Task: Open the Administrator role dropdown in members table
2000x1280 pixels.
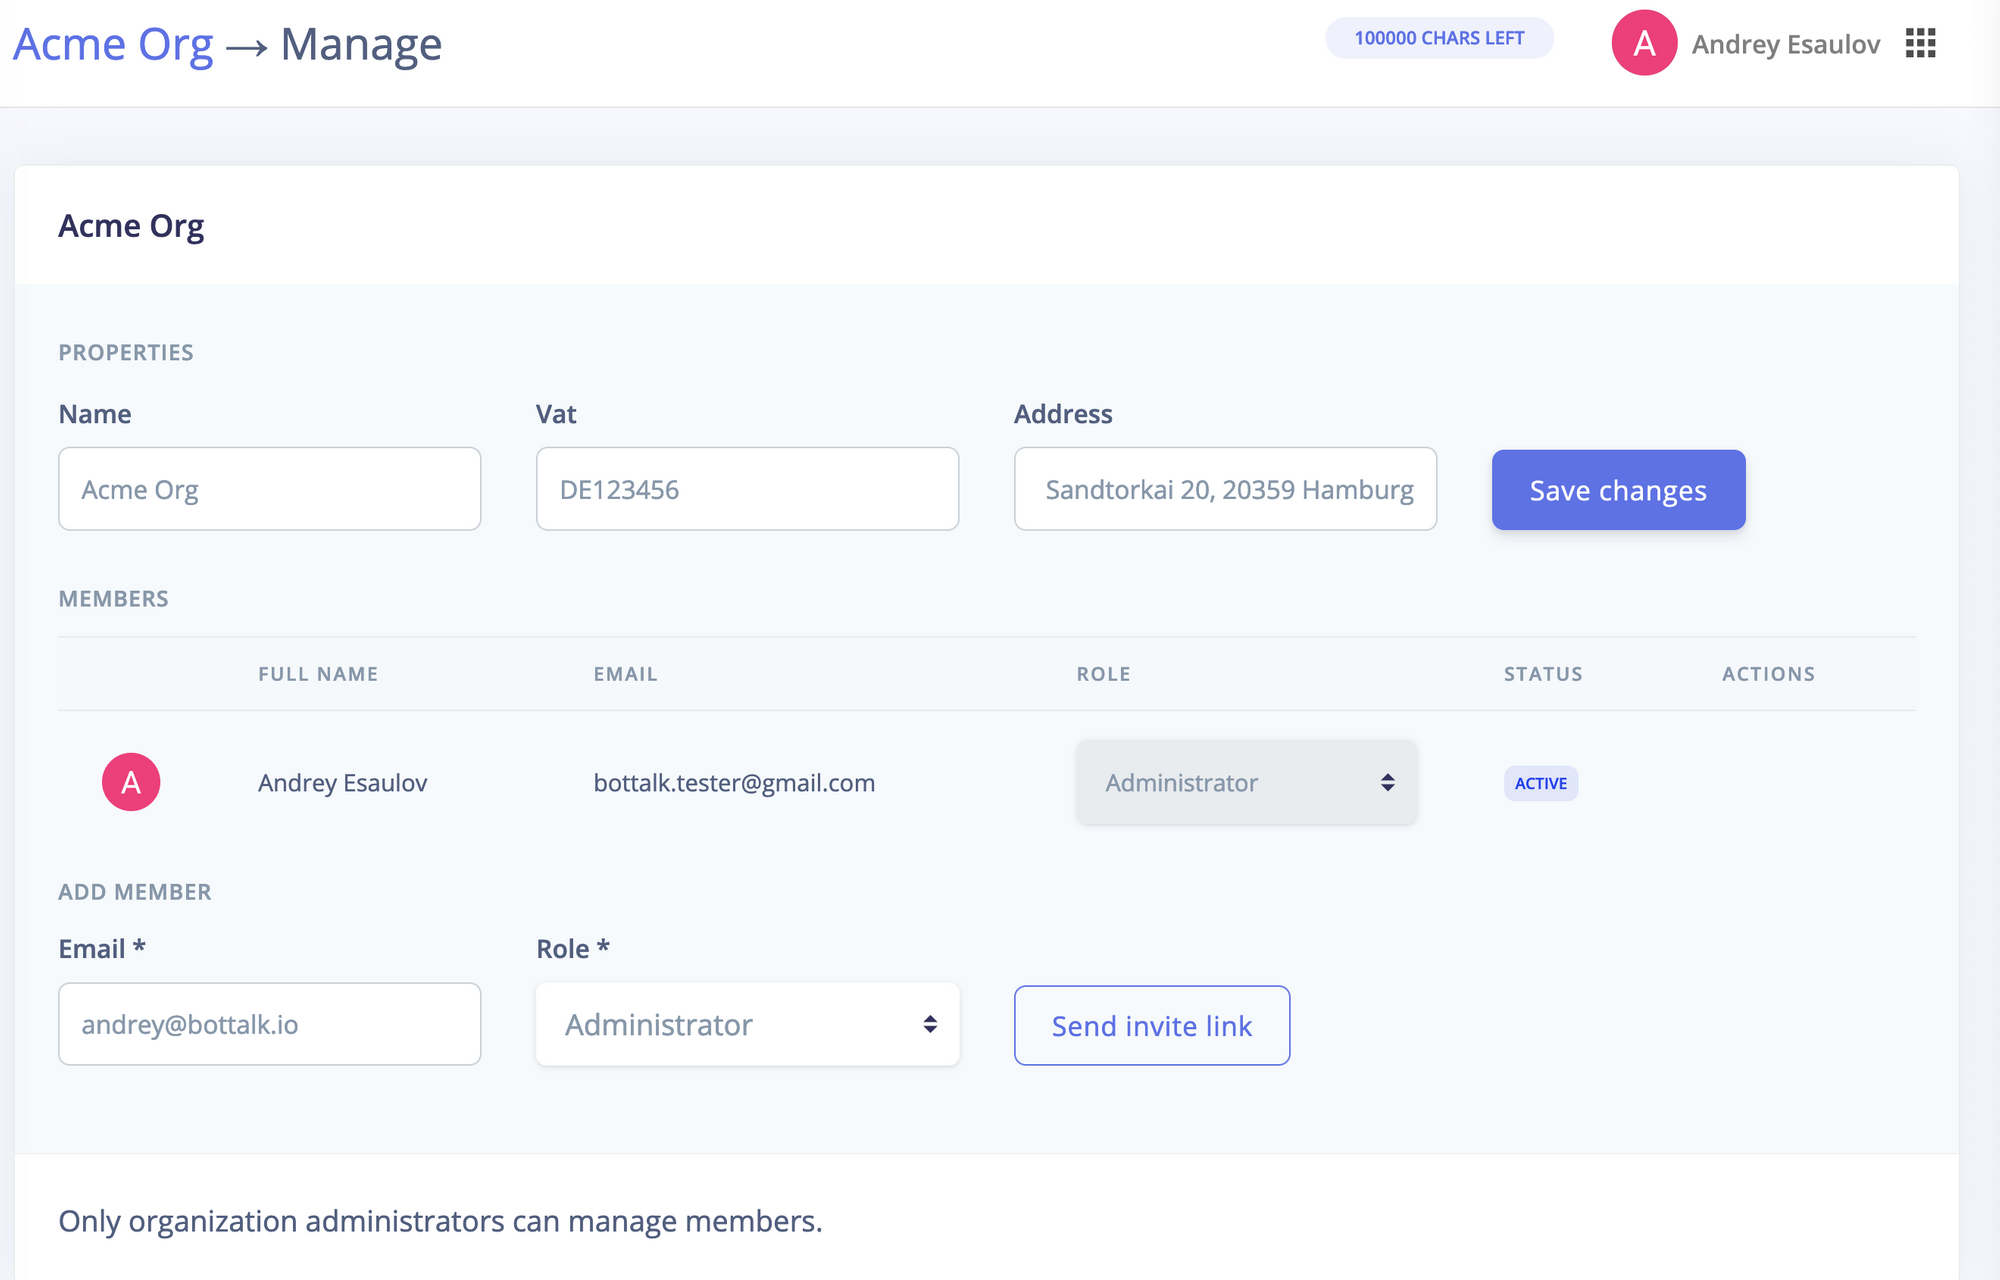Action: pos(1246,783)
